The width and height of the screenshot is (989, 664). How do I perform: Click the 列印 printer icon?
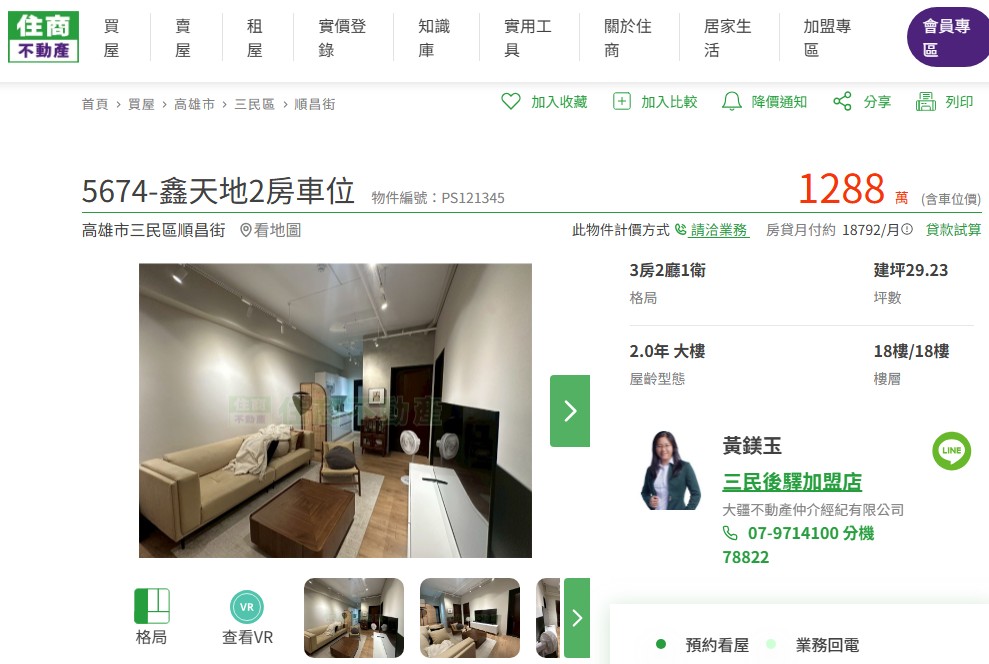pos(926,102)
